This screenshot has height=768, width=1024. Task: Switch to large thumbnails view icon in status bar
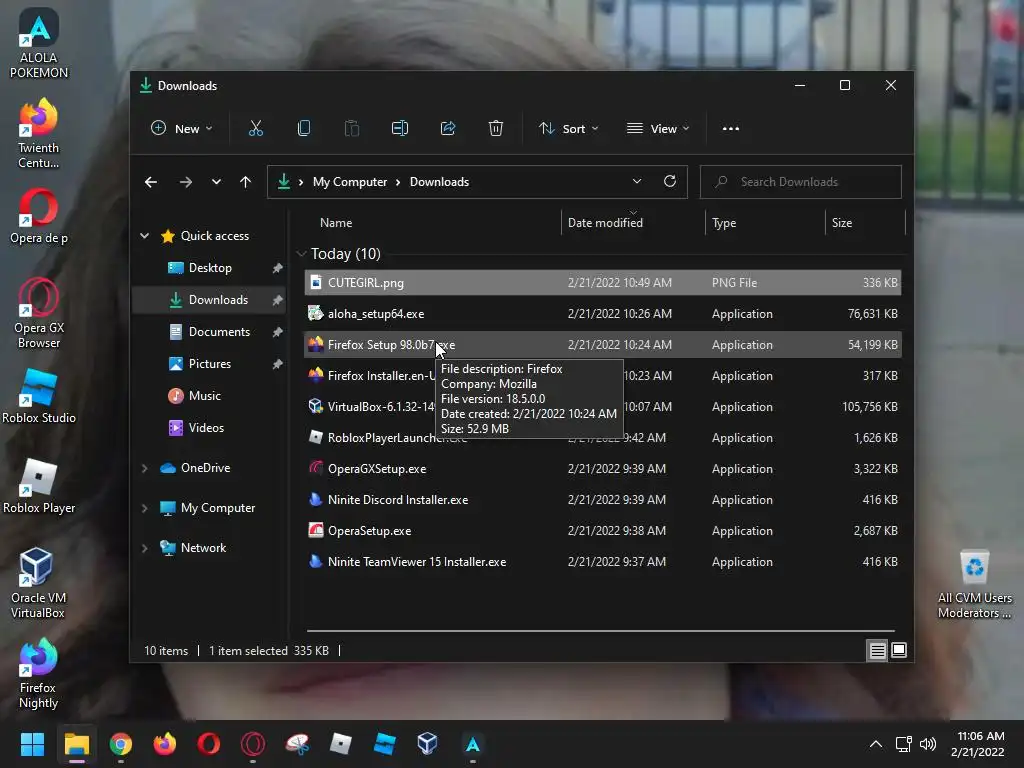[x=899, y=650]
